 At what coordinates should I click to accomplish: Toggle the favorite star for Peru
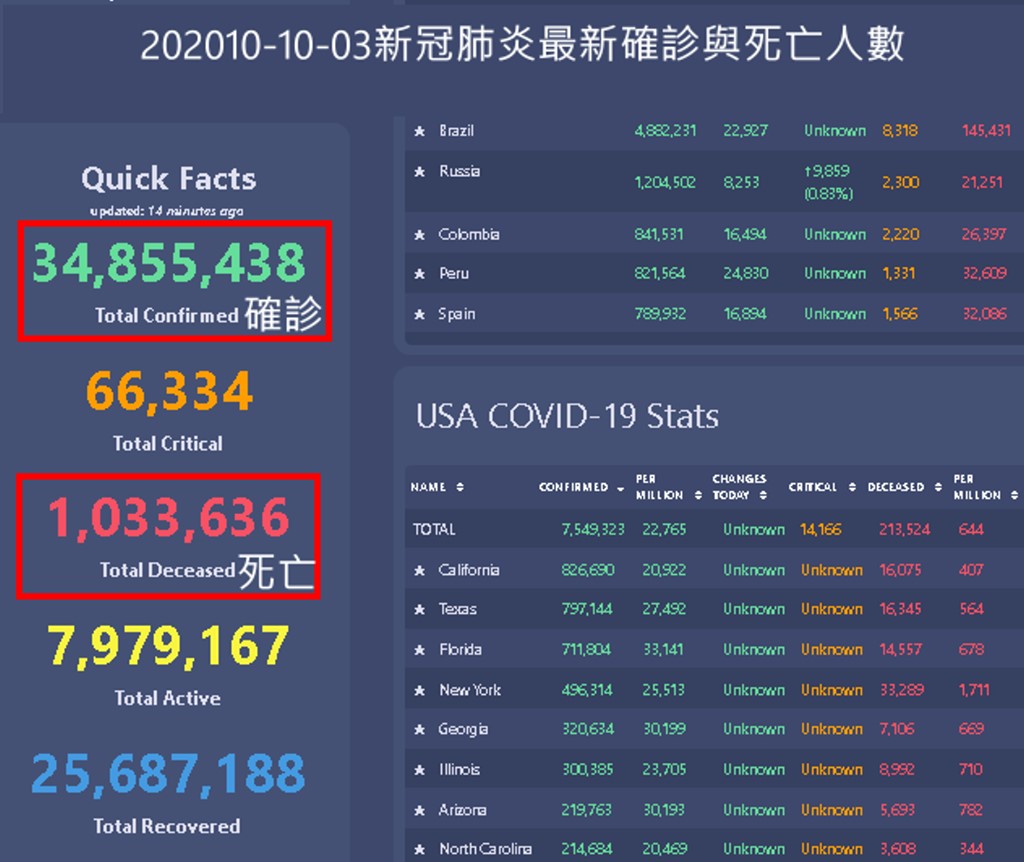420,274
